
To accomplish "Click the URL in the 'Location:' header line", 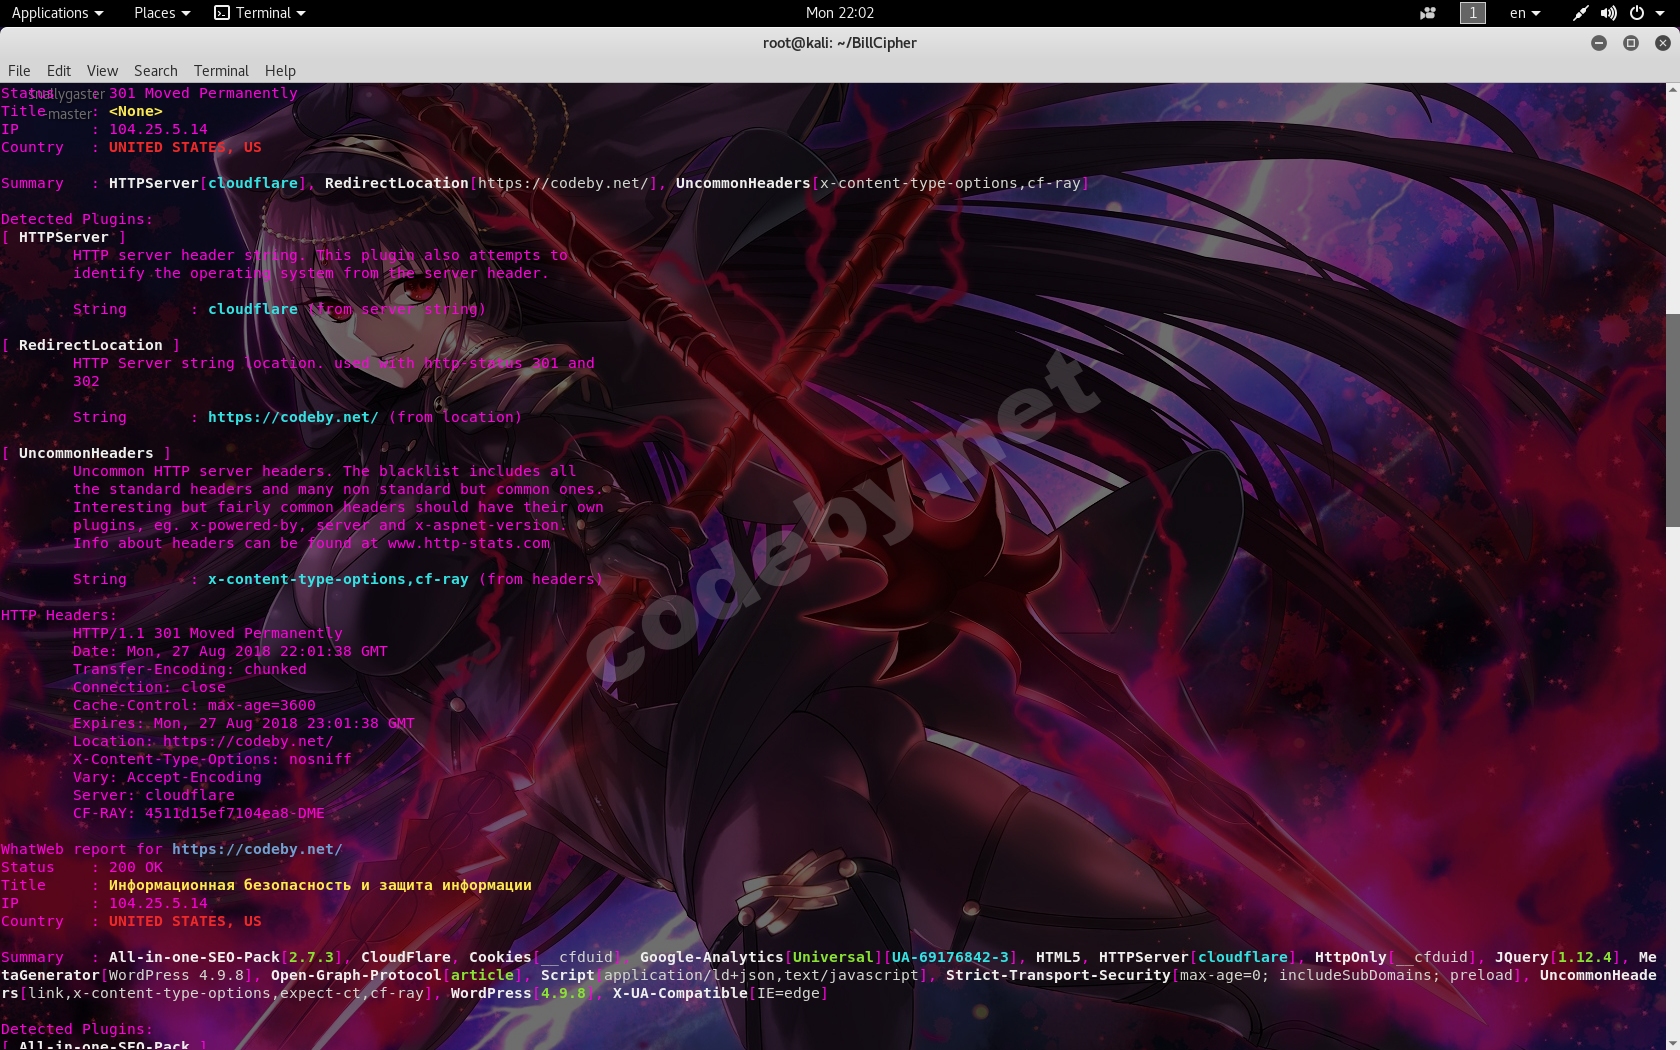I will point(248,741).
